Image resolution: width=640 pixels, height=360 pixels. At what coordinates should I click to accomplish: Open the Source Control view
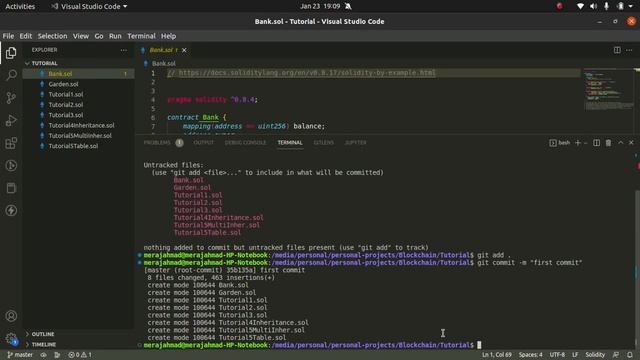click(x=11, y=98)
